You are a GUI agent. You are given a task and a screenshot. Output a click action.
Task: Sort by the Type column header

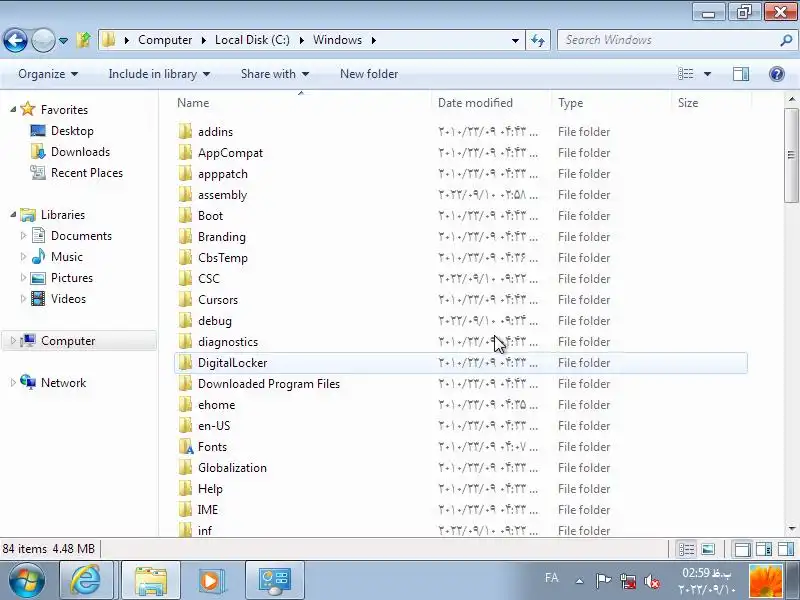point(611,103)
